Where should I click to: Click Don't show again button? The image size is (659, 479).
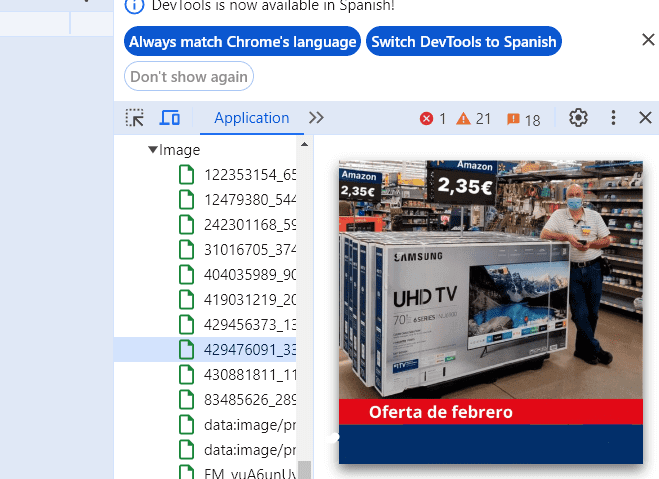pyautogui.click(x=189, y=76)
